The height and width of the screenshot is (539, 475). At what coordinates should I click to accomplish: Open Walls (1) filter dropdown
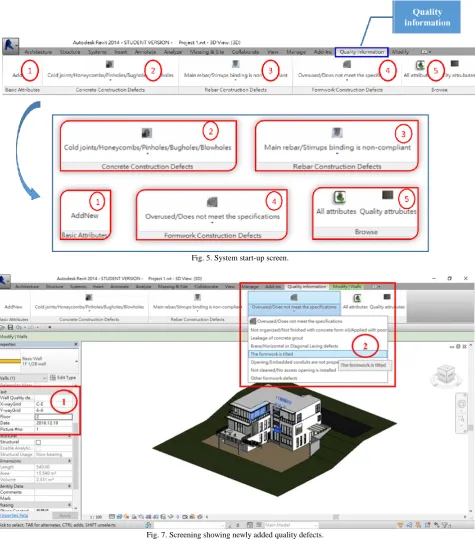(44, 378)
